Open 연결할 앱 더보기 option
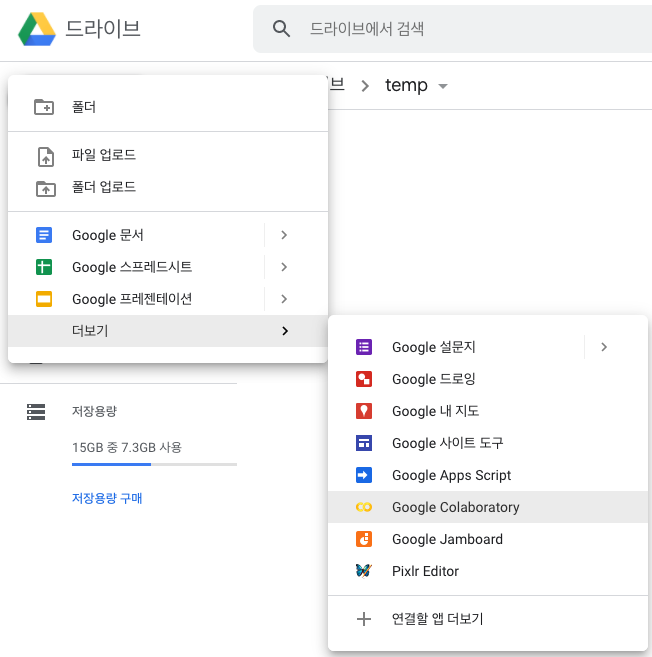This screenshot has width=652, height=657. coord(488,619)
